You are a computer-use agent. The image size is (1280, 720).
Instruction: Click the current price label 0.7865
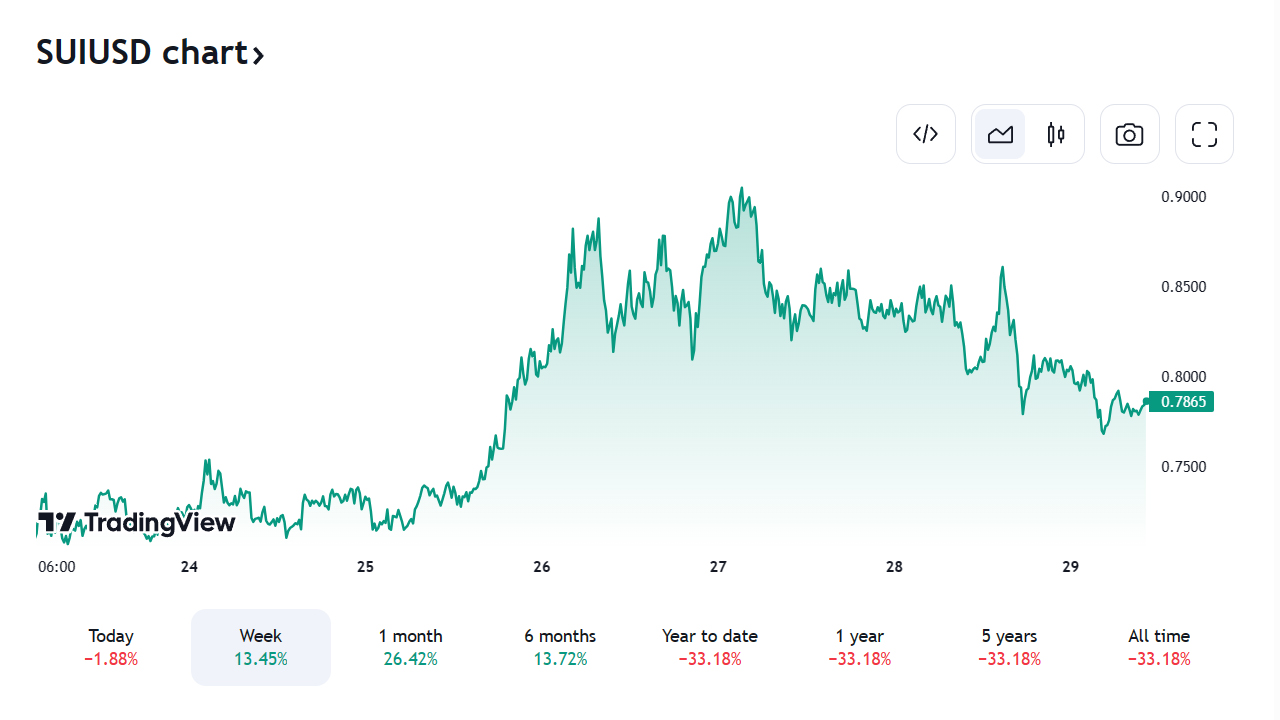coord(1181,402)
